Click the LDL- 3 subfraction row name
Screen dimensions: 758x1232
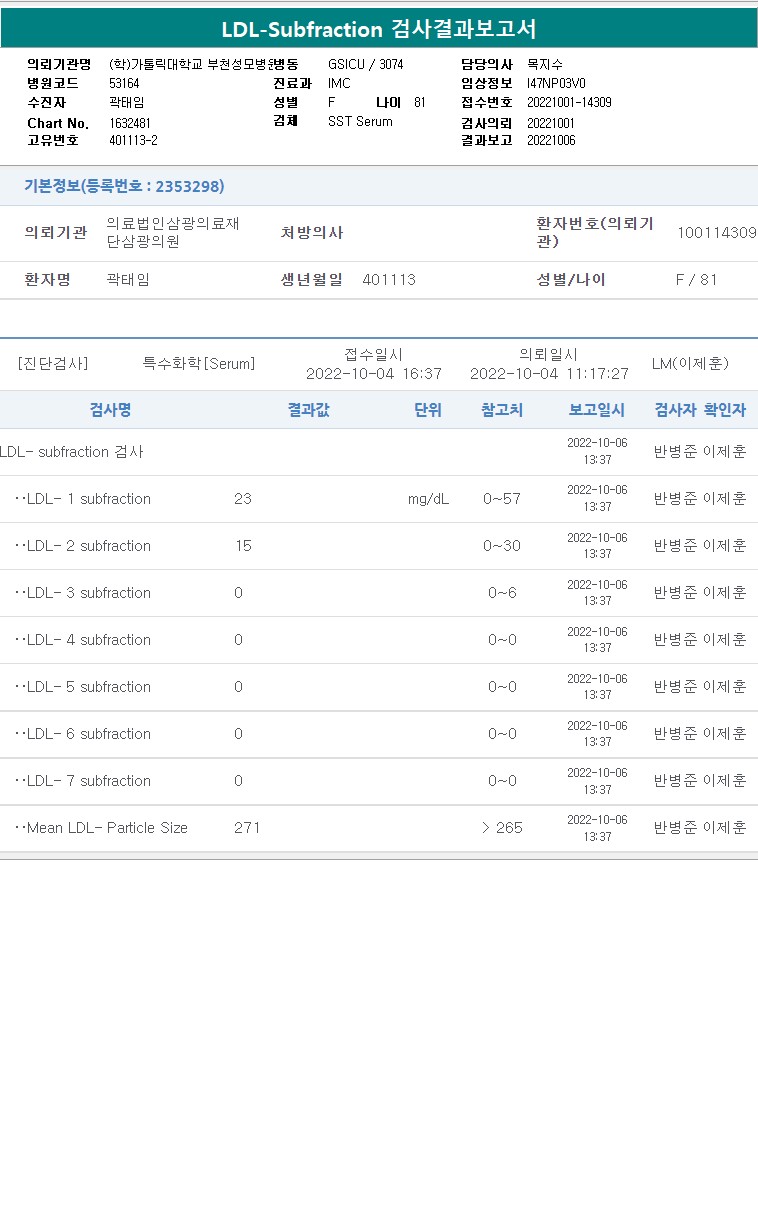click(83, 593)
